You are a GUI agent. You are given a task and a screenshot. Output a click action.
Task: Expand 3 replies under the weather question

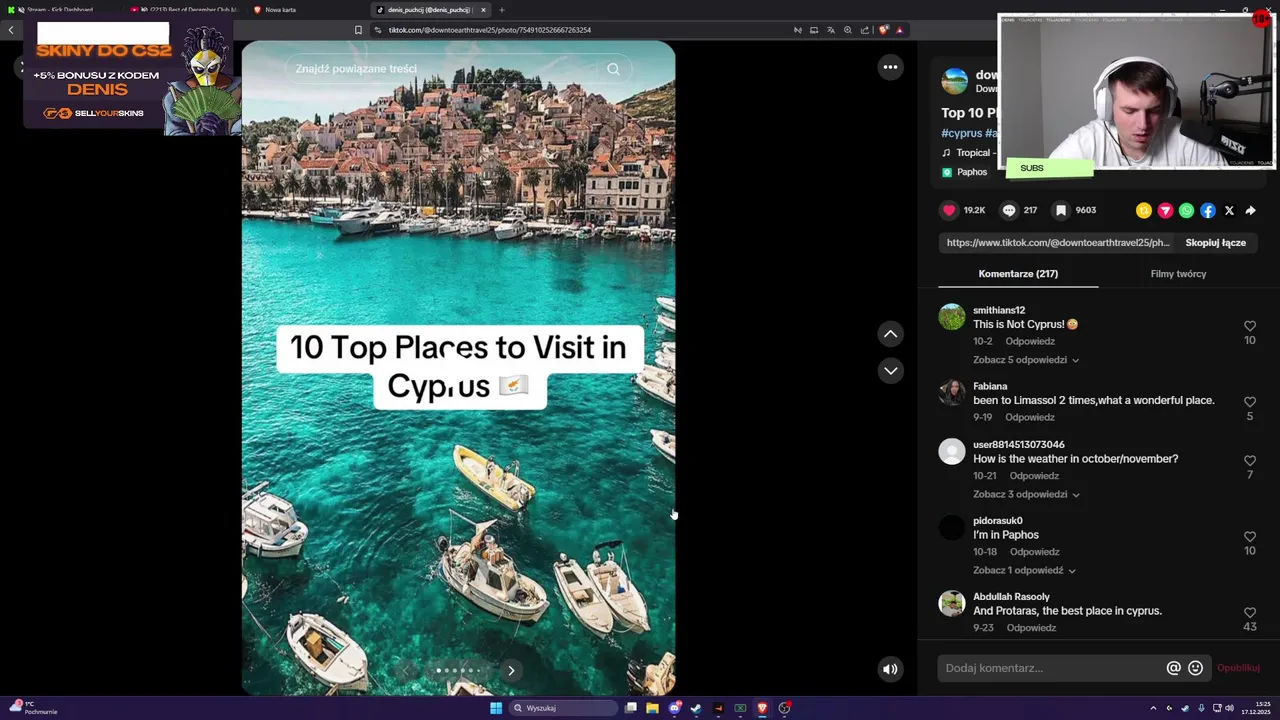pos(1026,494)
